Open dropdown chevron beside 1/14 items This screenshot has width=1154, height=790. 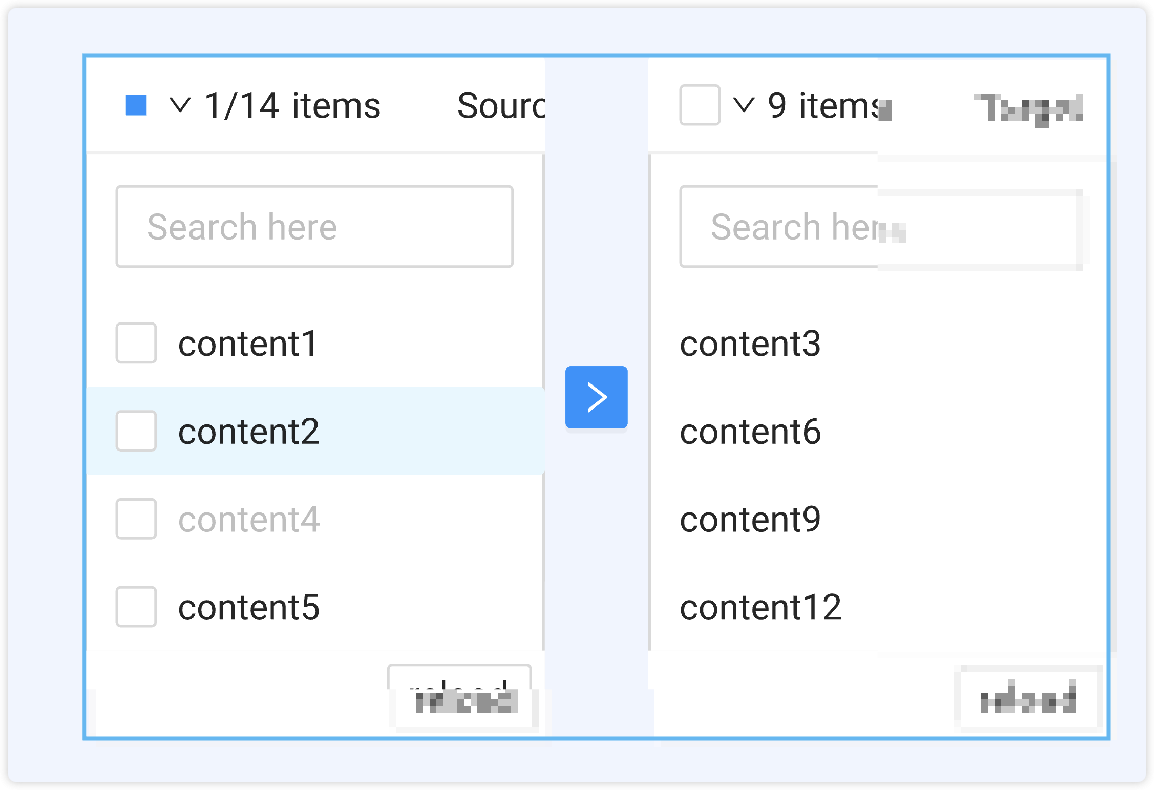pos(180,105)
